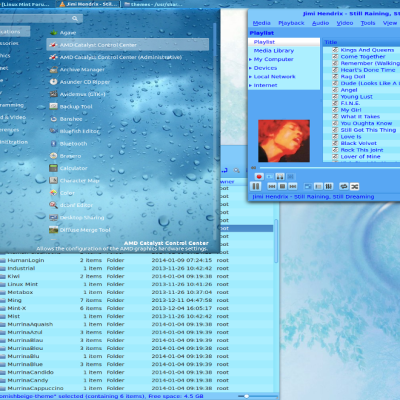400x400 pixels.
Task: Open the Tools menu
Action: [368, 23]
